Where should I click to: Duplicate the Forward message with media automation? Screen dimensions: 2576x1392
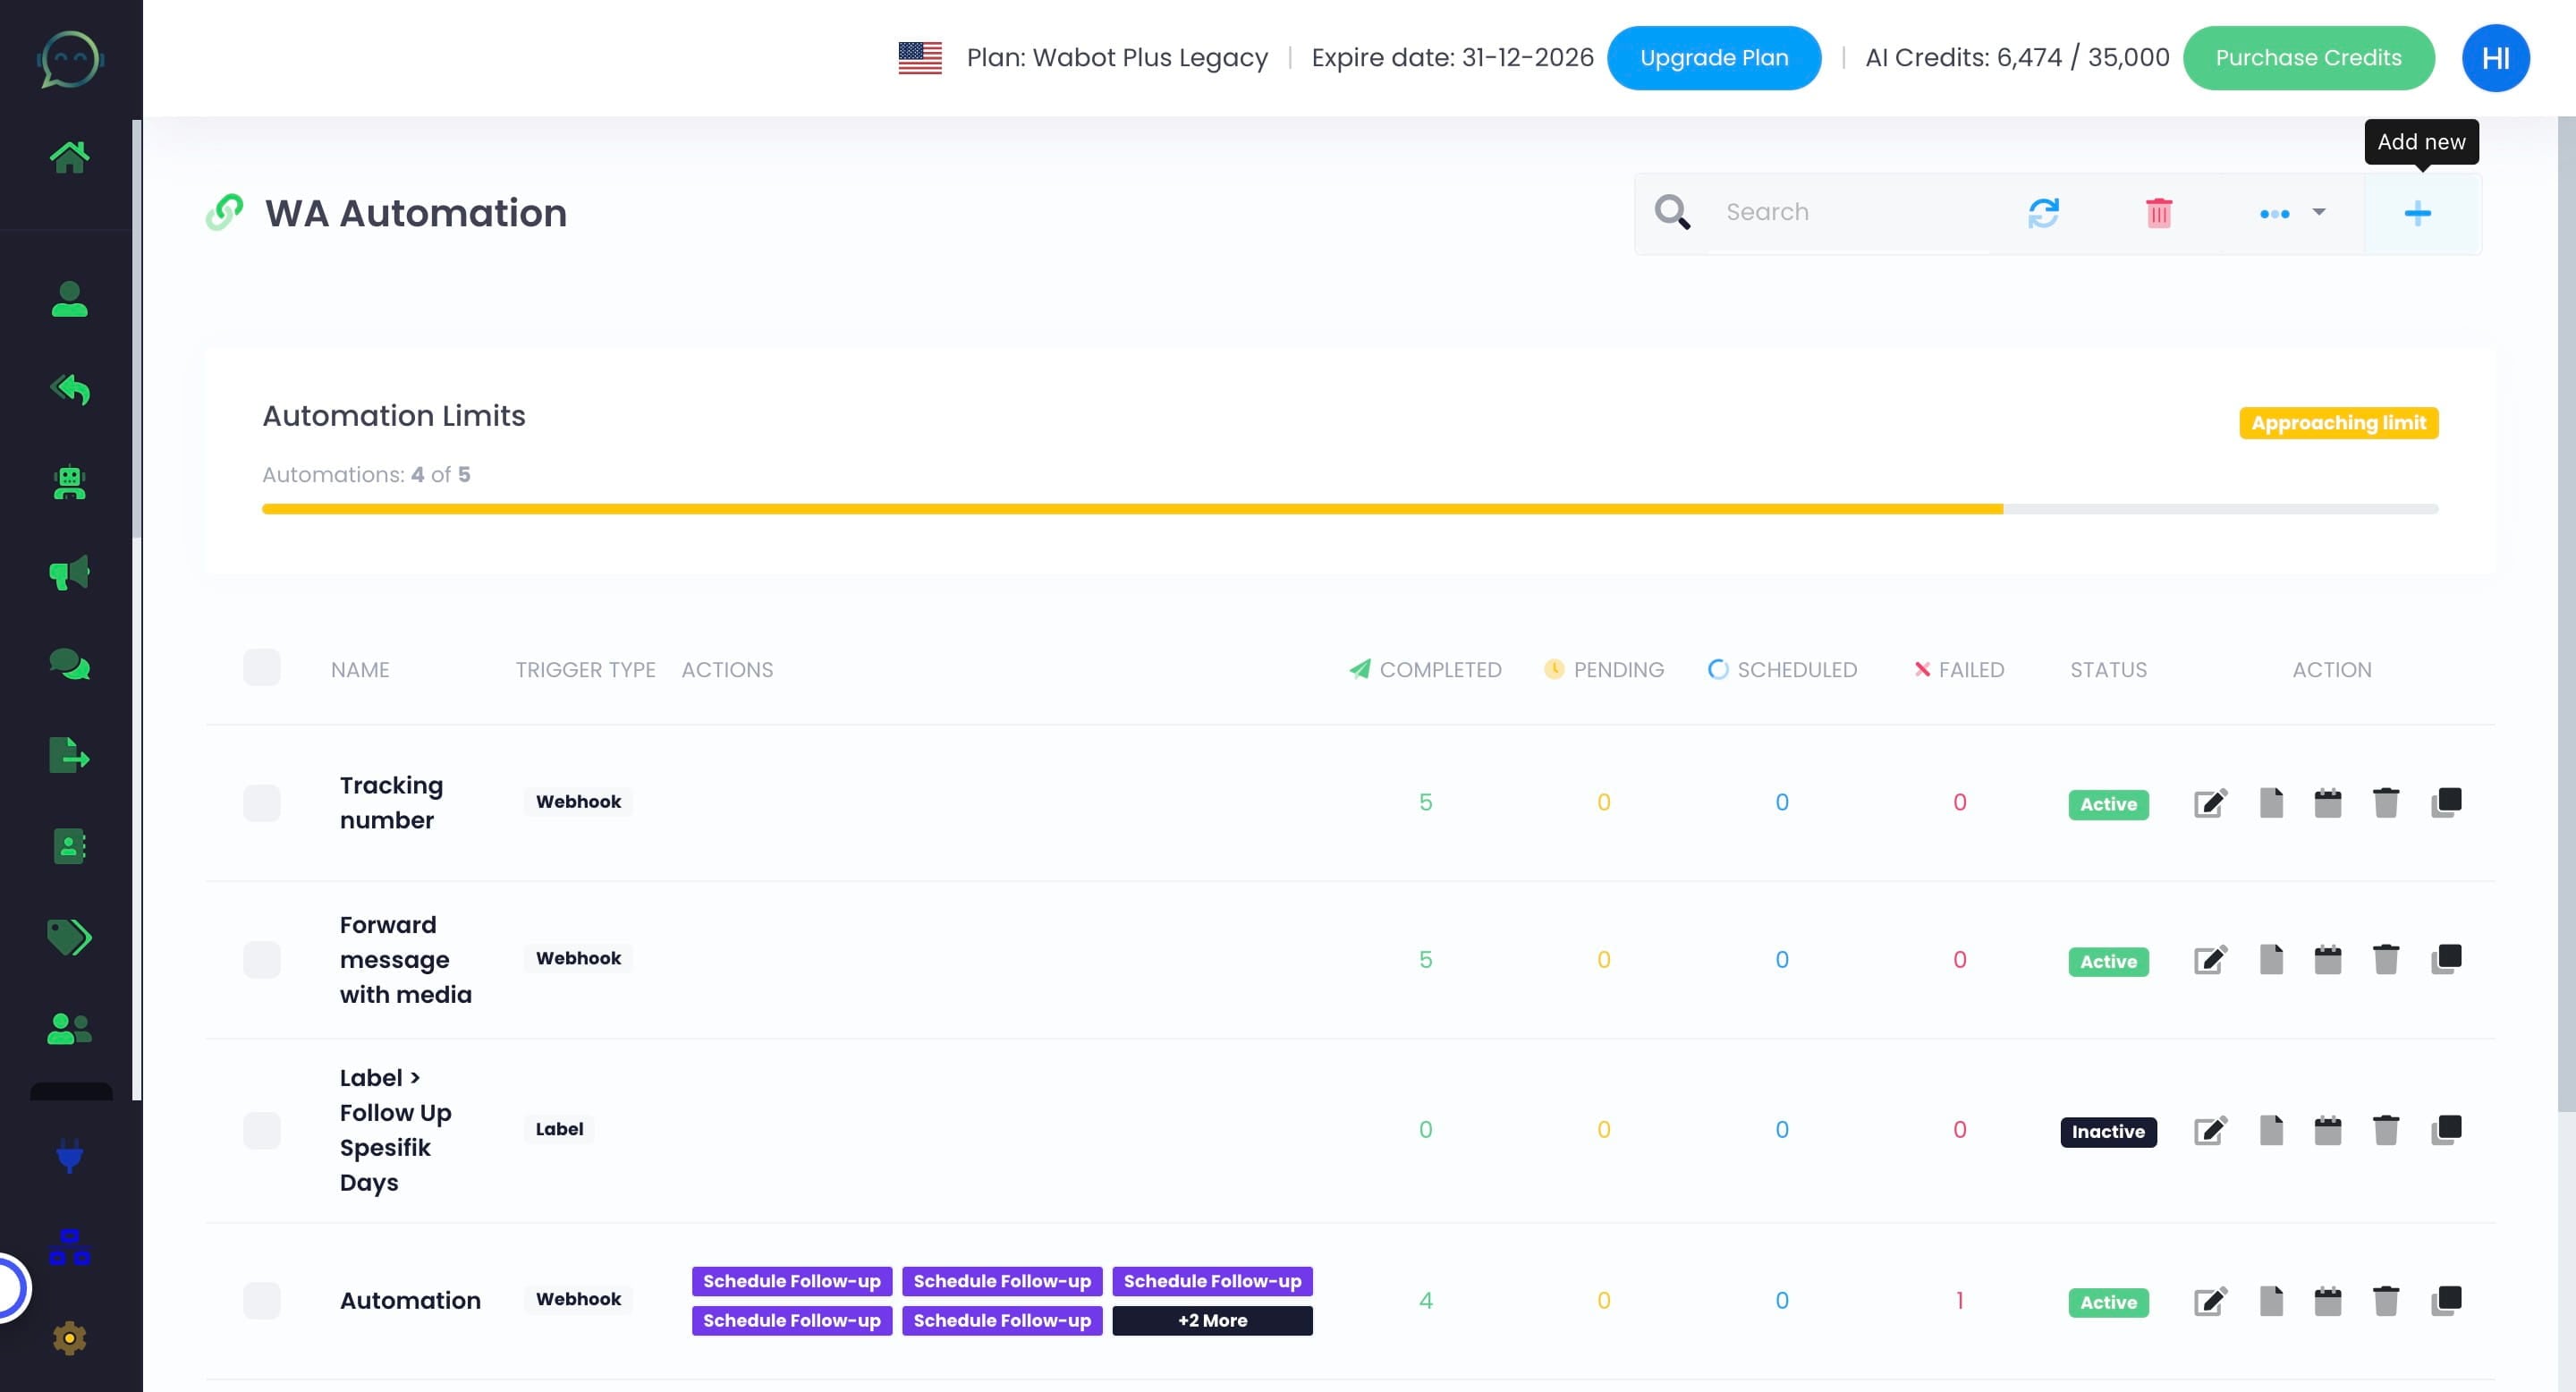(2446, 959)
